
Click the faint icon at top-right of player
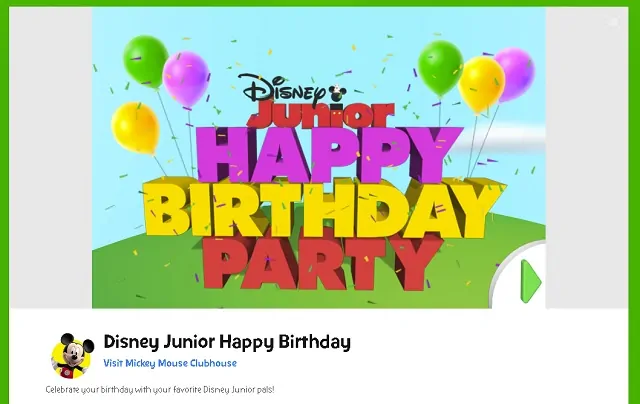tap(613, 22)
